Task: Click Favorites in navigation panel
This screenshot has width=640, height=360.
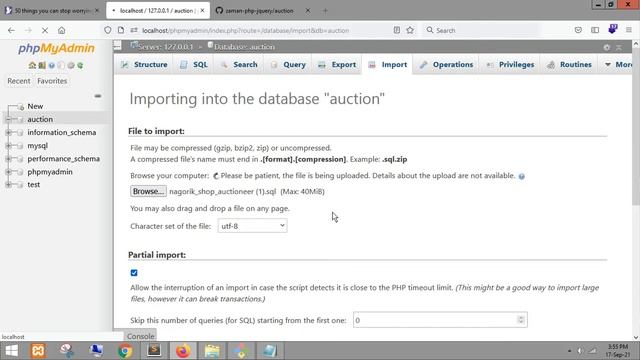Action: [52, 81]
